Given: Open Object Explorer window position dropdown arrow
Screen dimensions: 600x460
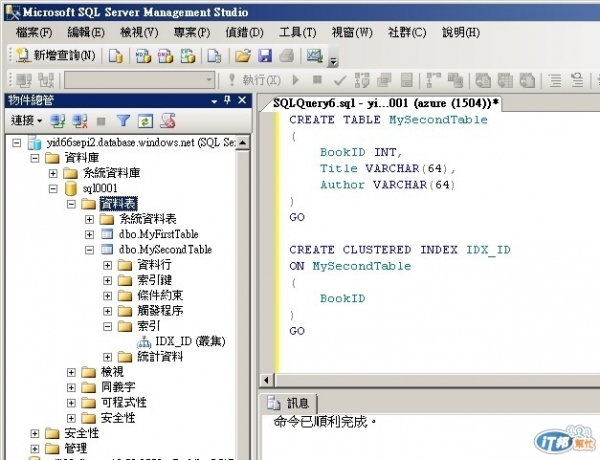Looking at the screenshot, I should click(214, 101).
